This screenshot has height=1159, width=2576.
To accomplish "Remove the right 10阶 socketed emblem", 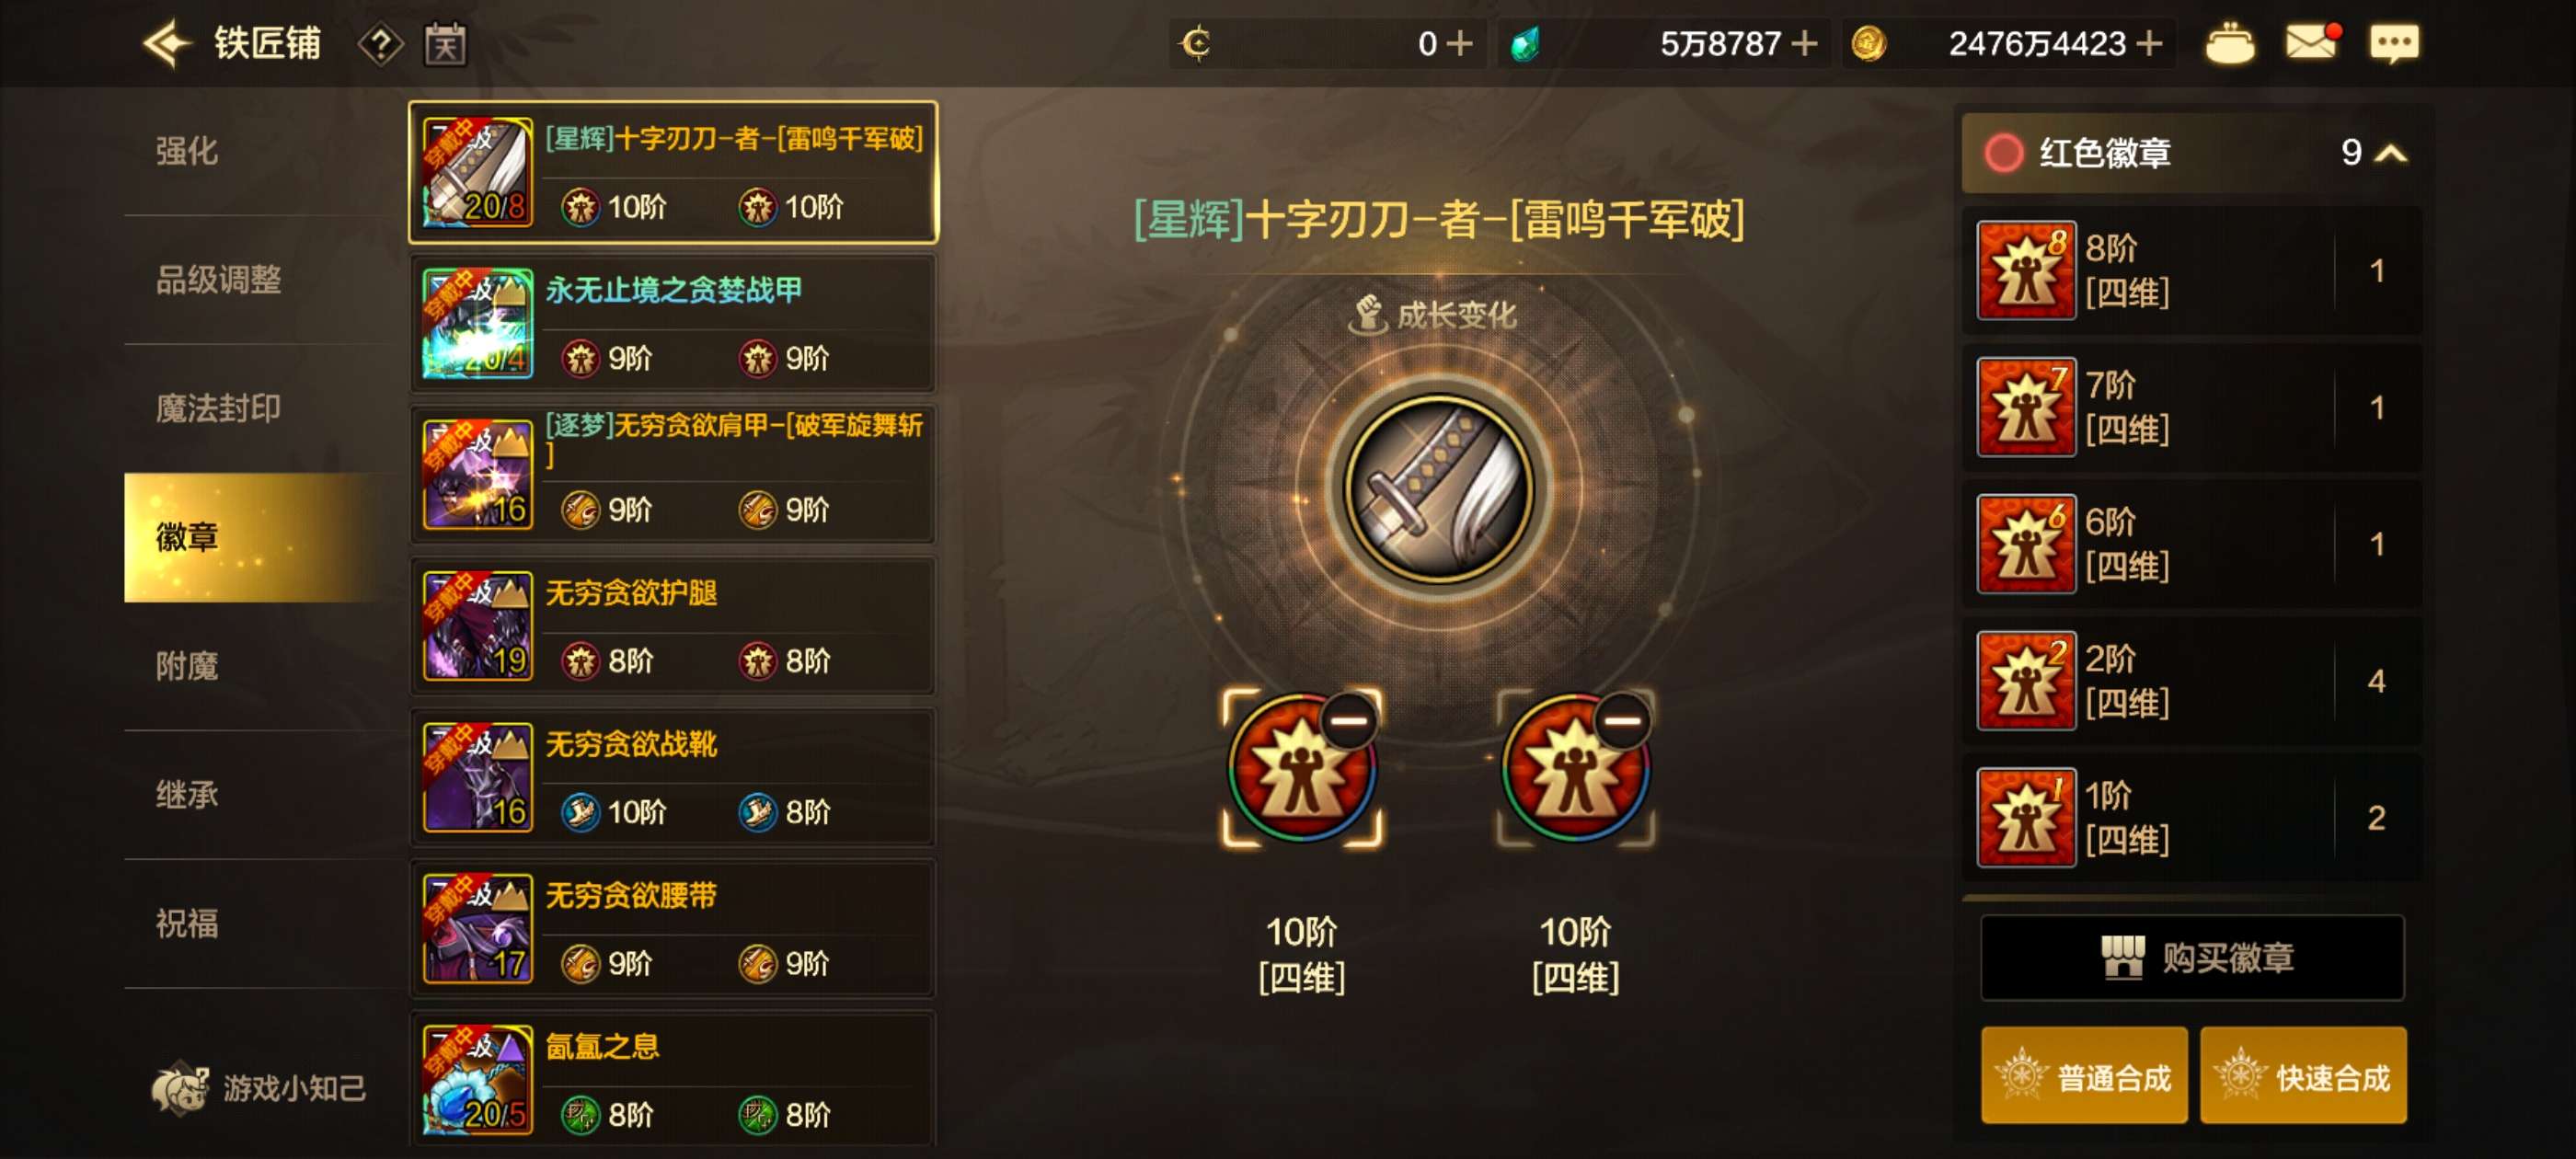I will coord(1622,720).
